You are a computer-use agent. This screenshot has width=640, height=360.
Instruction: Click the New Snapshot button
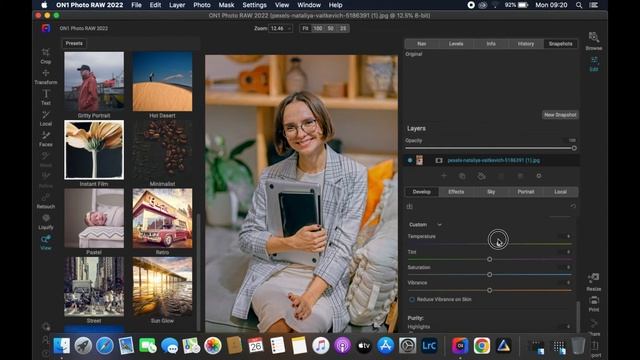click(560, 115)
